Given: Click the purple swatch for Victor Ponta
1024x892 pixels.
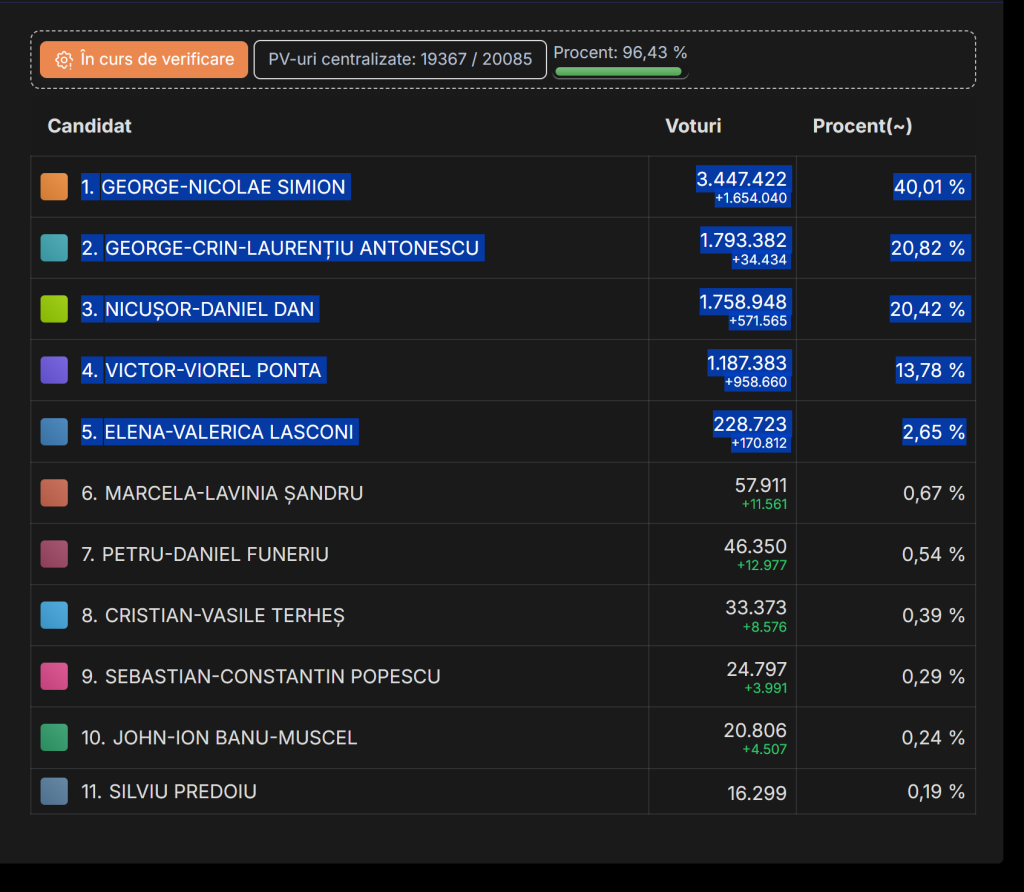Looking at the screenshot, I should (x=54, y=370).
